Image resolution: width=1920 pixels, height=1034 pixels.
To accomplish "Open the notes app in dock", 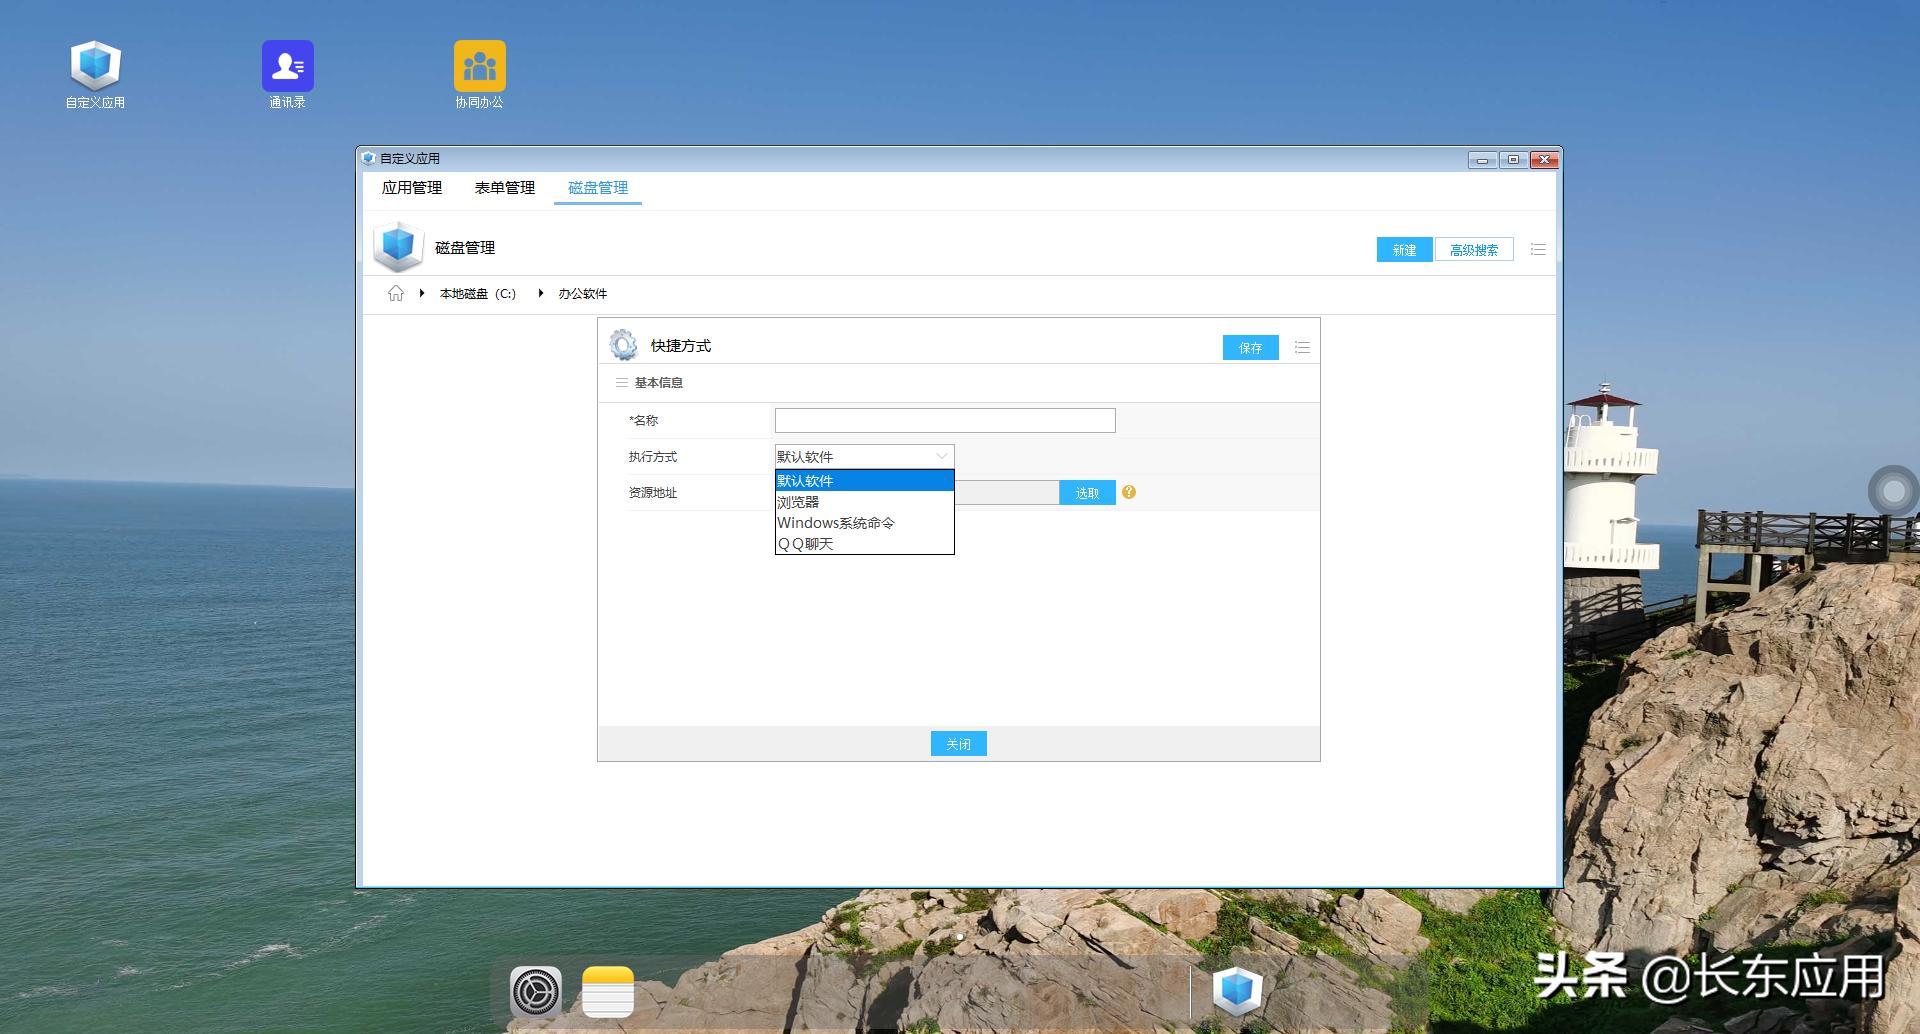I will click(608, 992).
